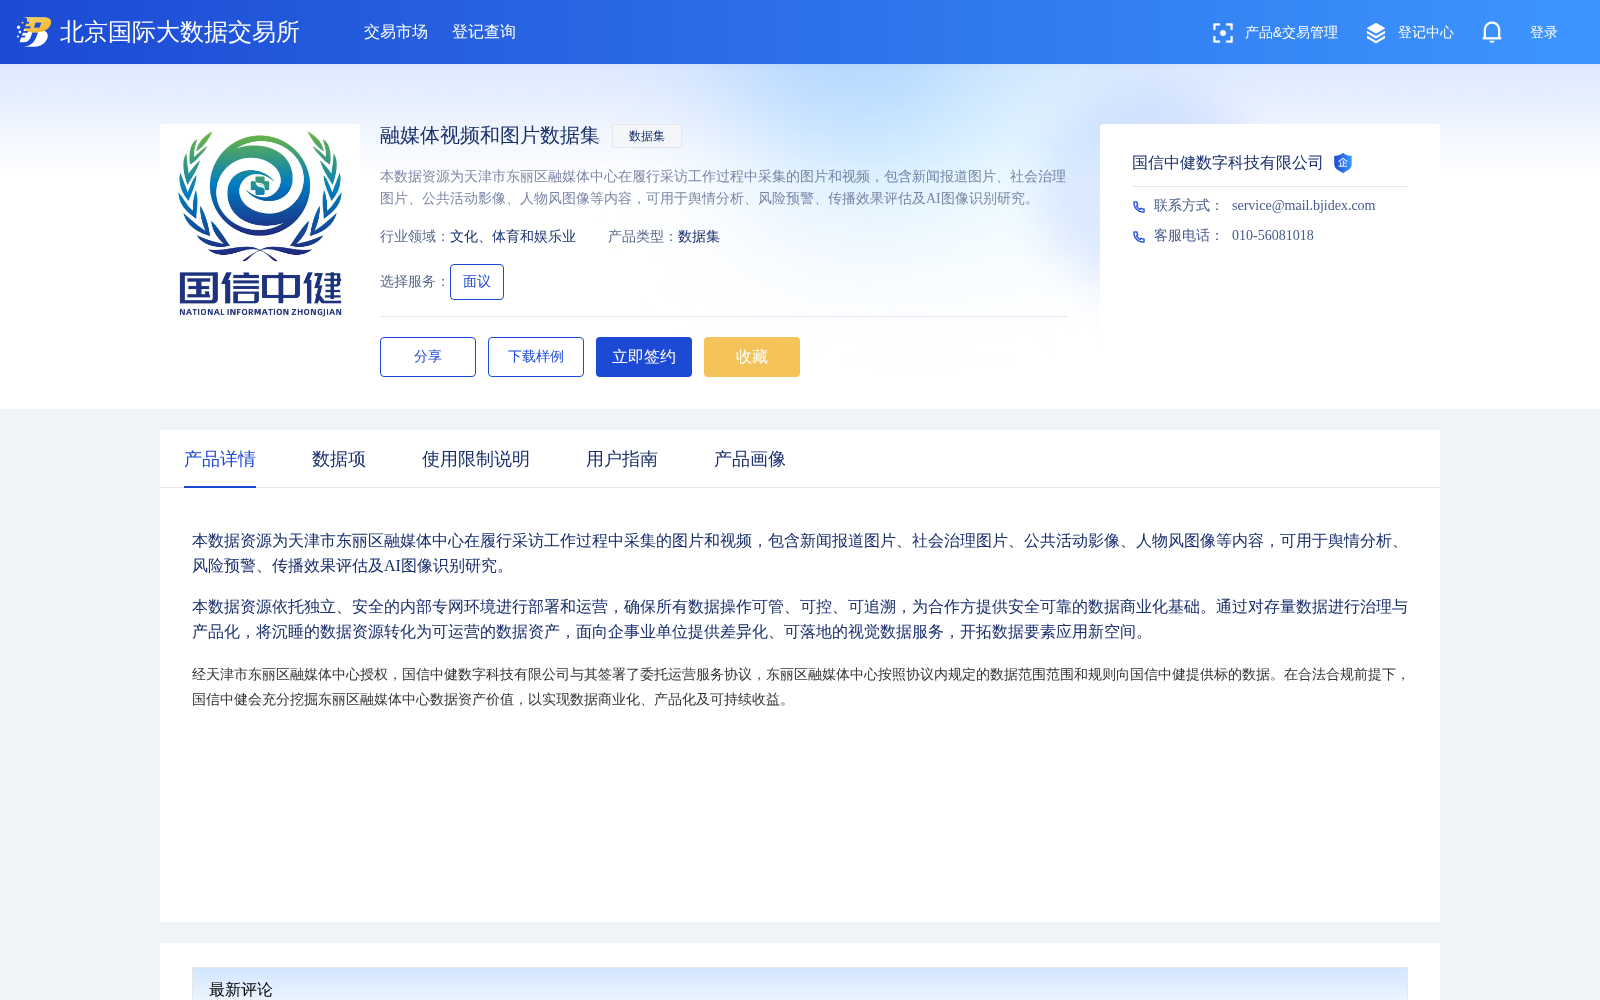Select the 面议 service option
1600x1000 pixels.
pos(477,282)
